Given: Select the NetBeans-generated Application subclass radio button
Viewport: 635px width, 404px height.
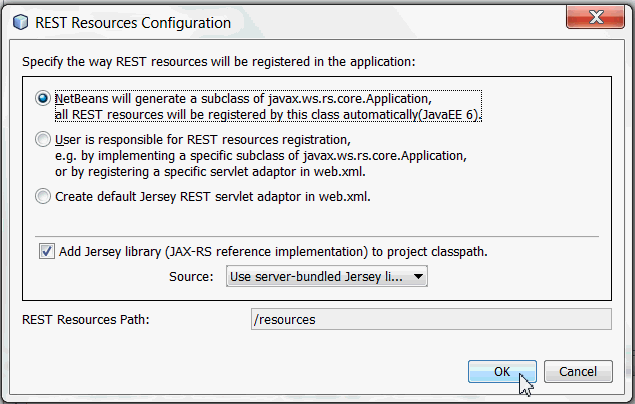Looking at the screenshot, I should pyautogui.click(x=43, y=98).
